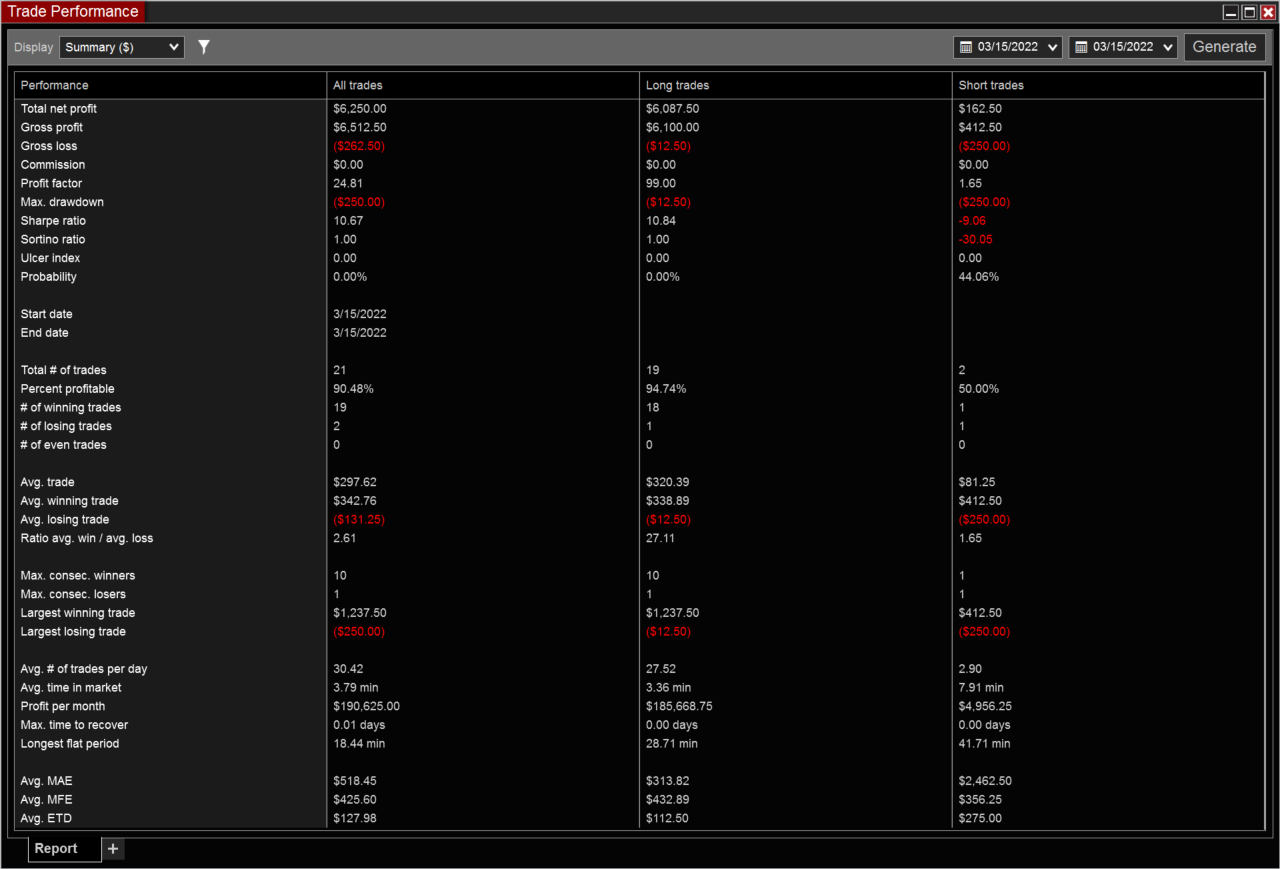Click the Sharpe ratio row label
This screenshot has height=869, width=1280.
click(x=54, y=221)
